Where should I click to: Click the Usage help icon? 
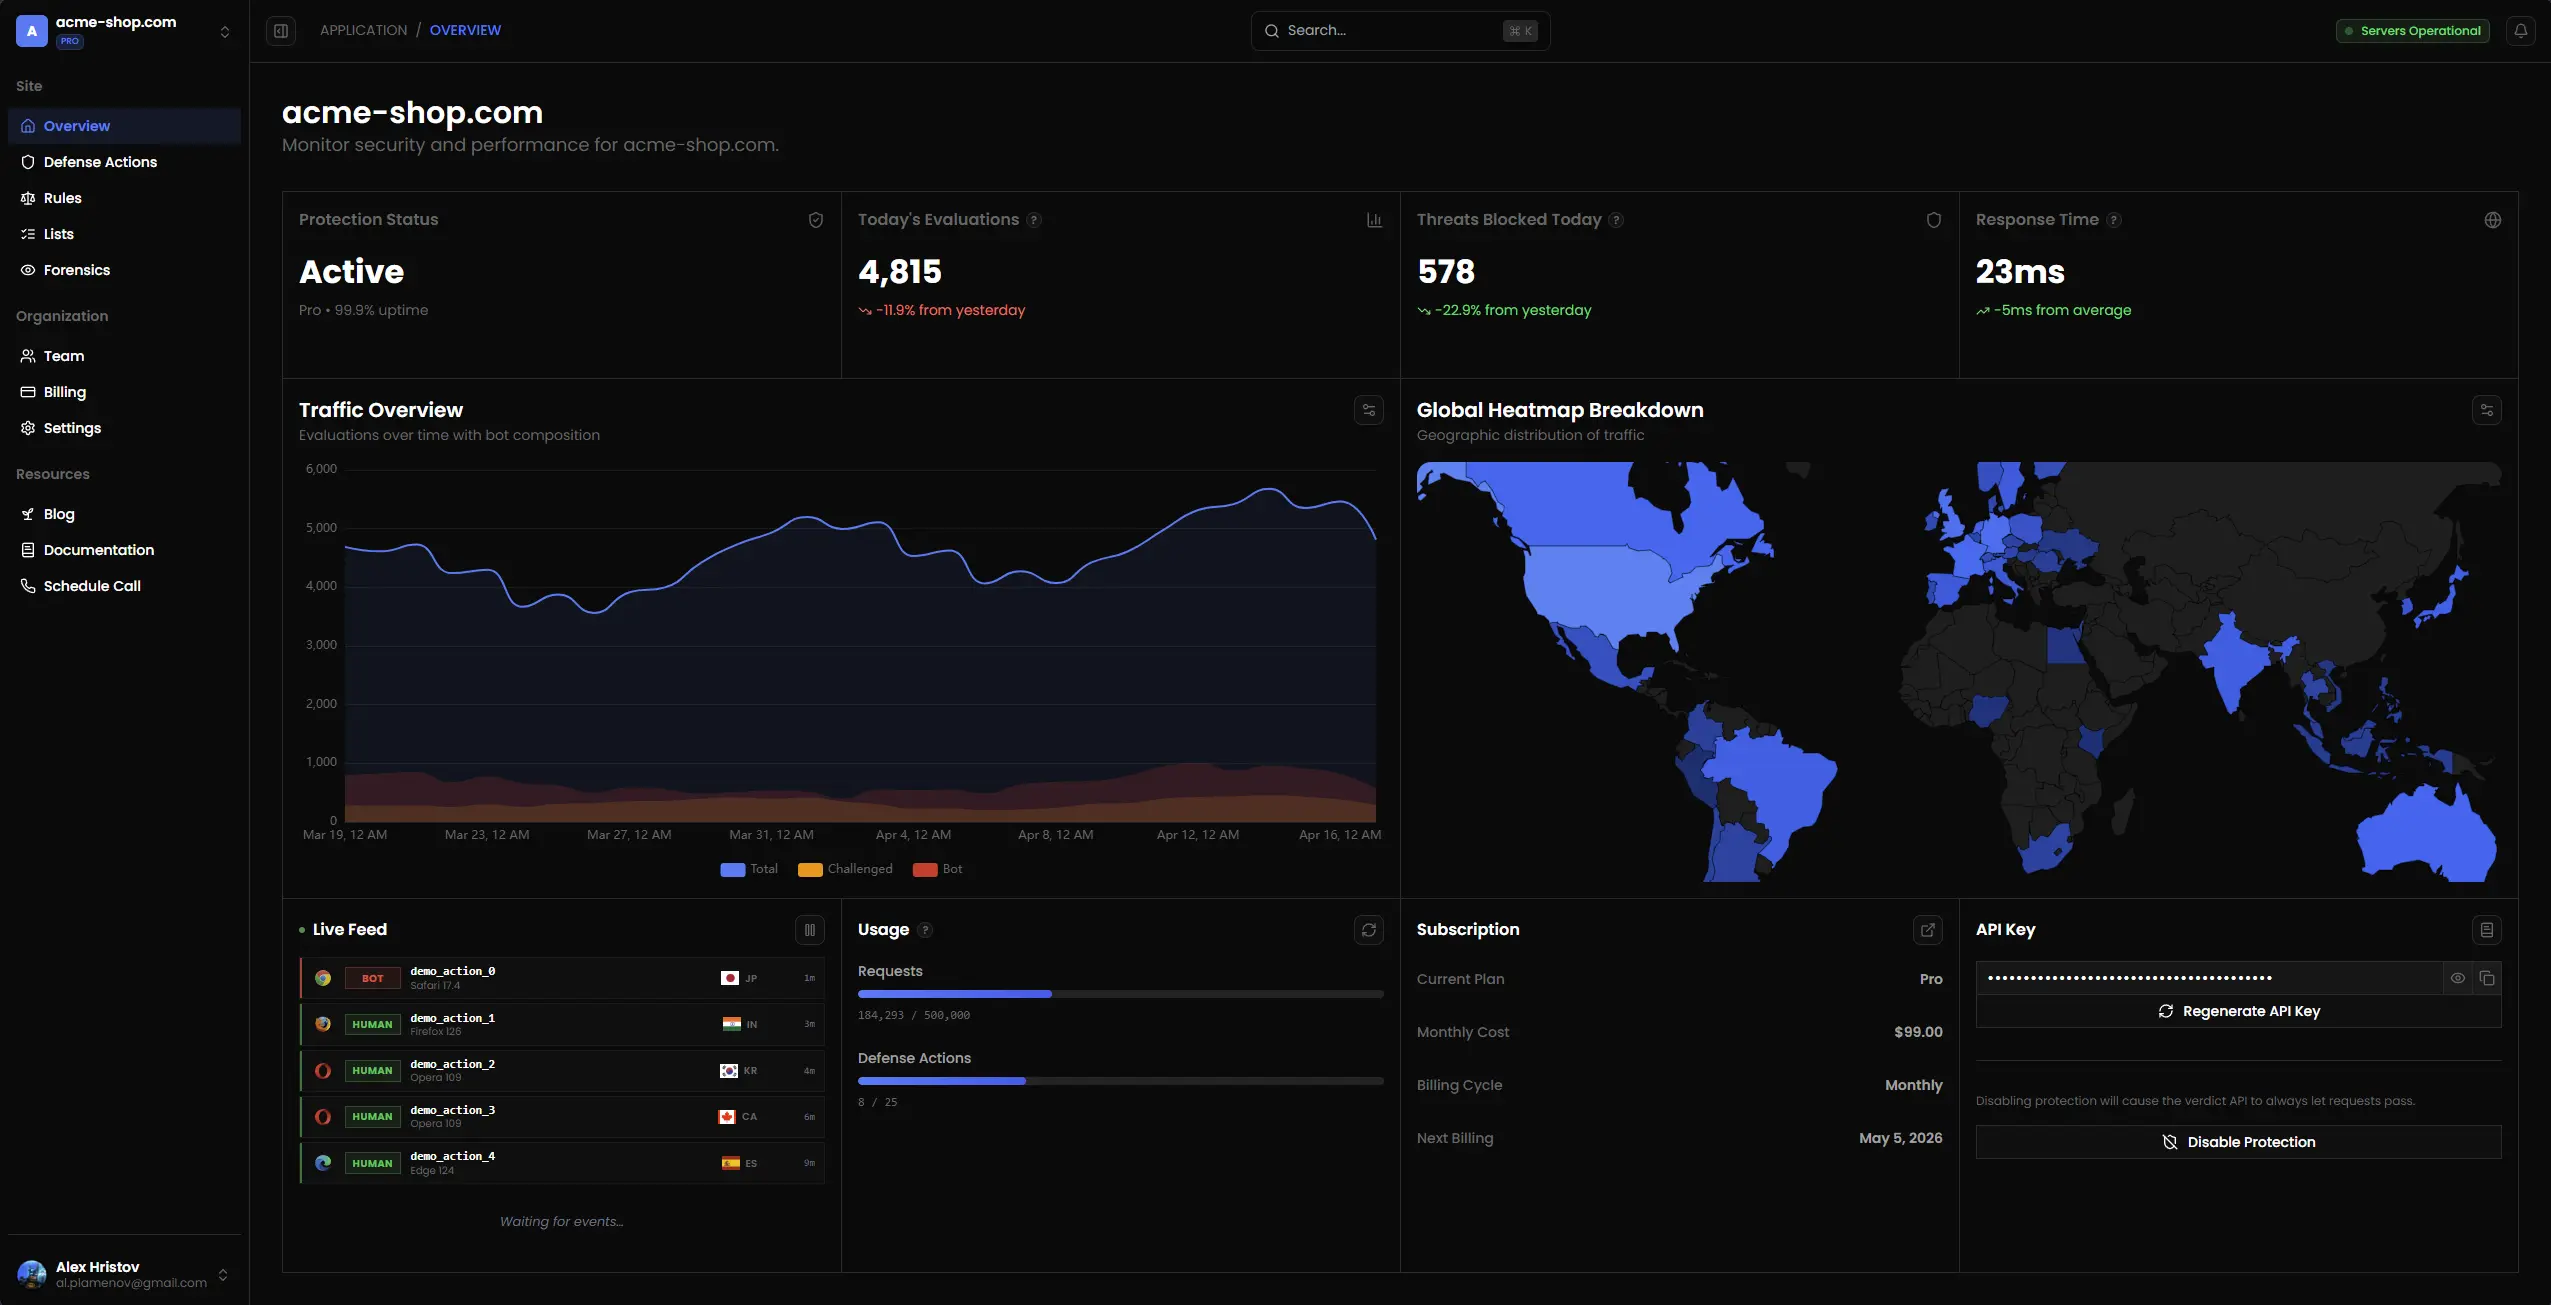[925, 930]
